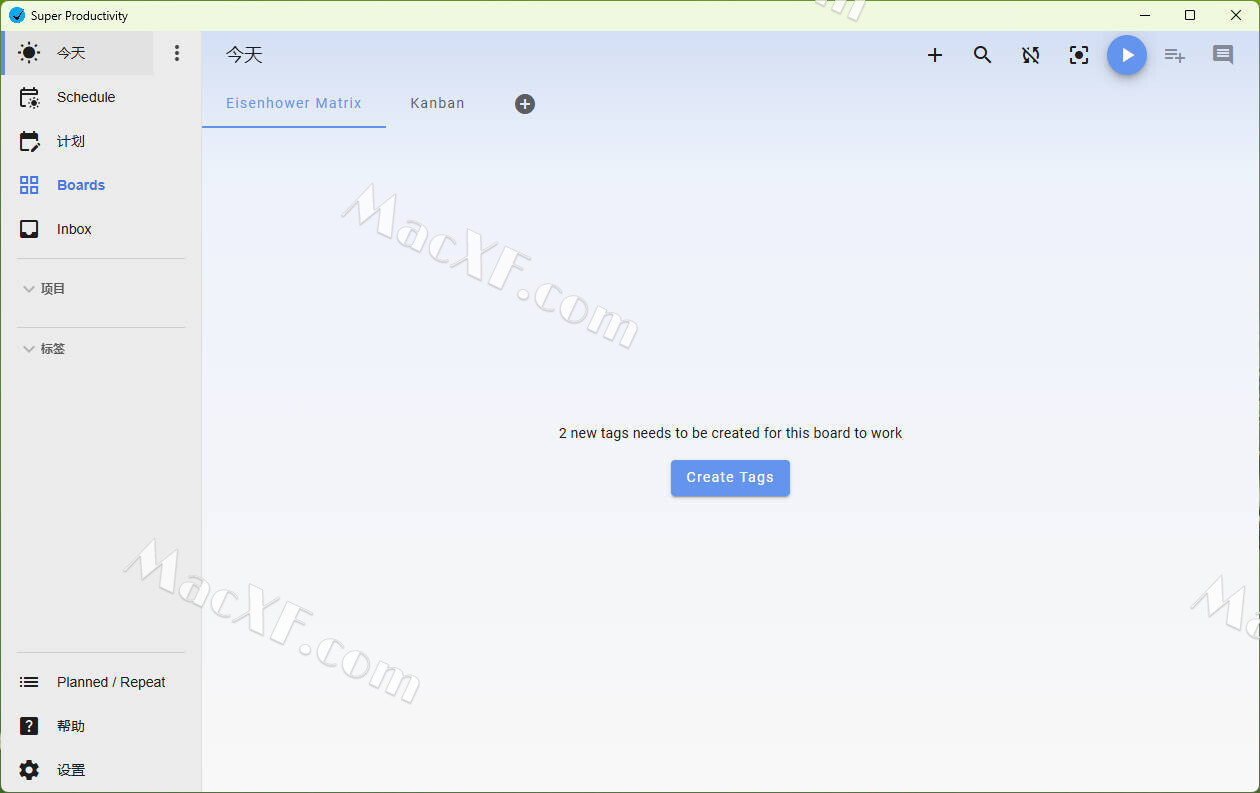
Task: Click the Planned / Repeat list icon
Action: [x=29, y=682]
